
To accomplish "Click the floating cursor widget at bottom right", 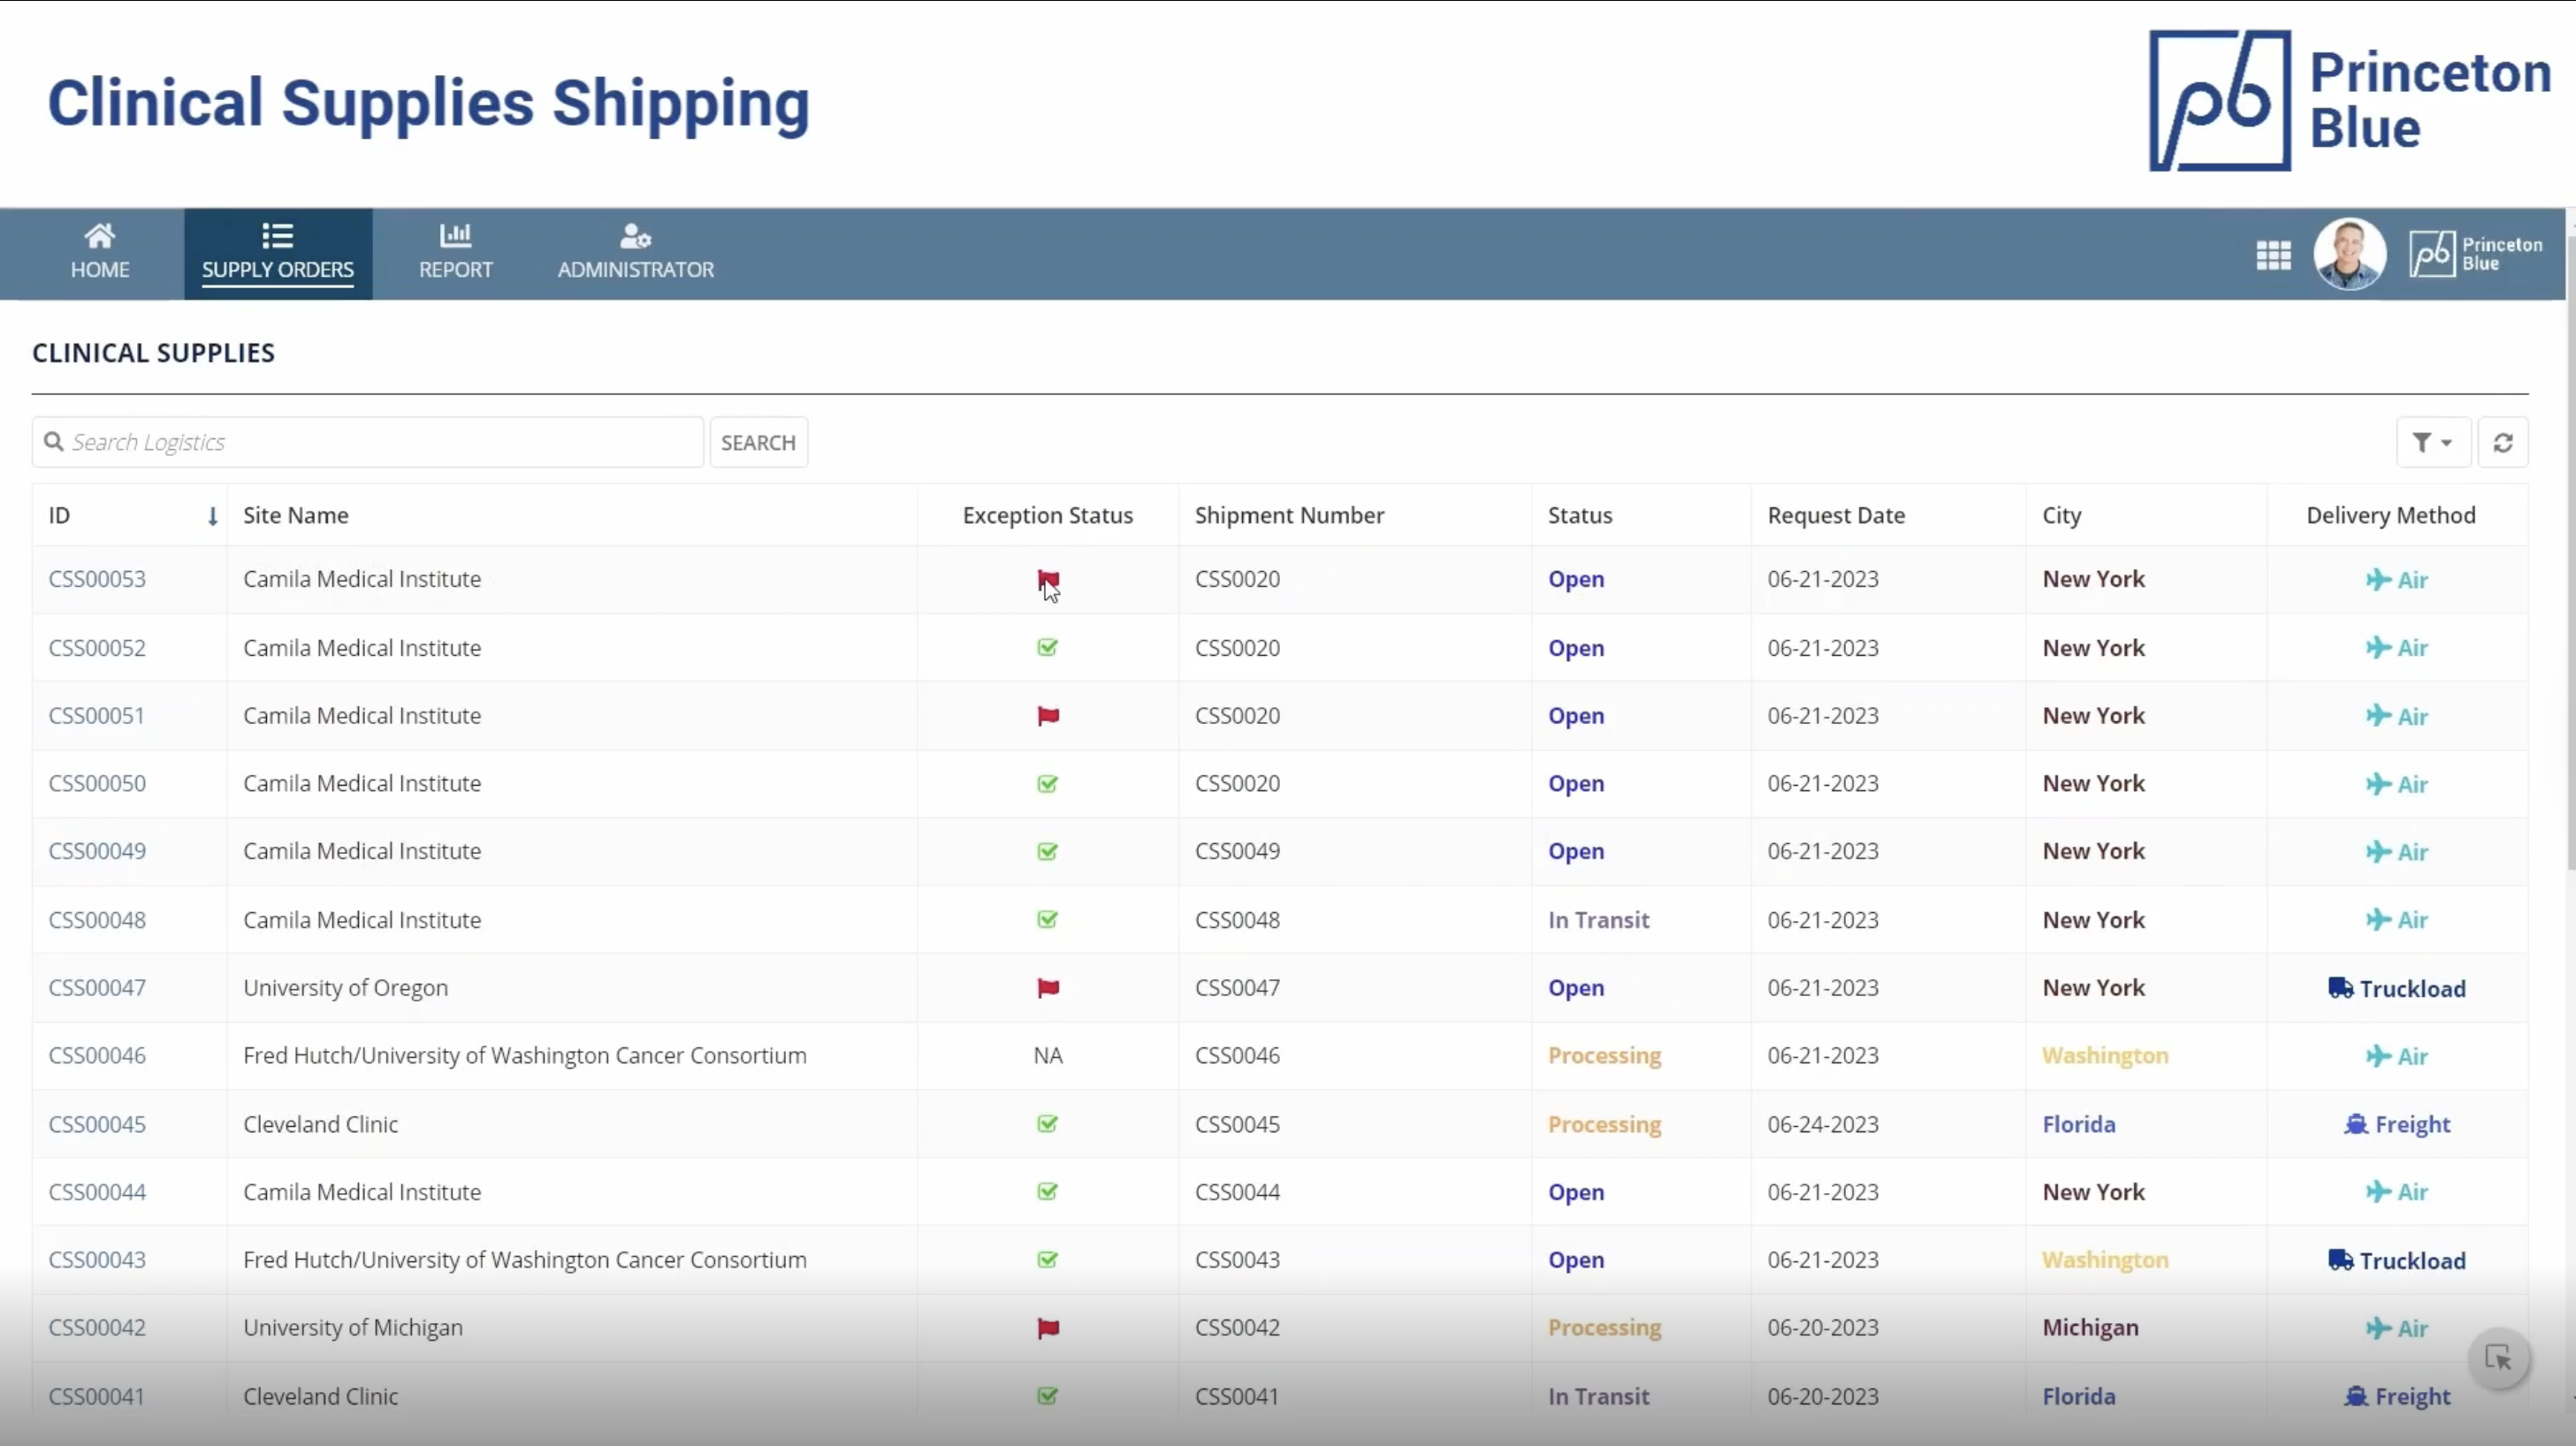I will pyautogui.click(x=2498, y=1358).
